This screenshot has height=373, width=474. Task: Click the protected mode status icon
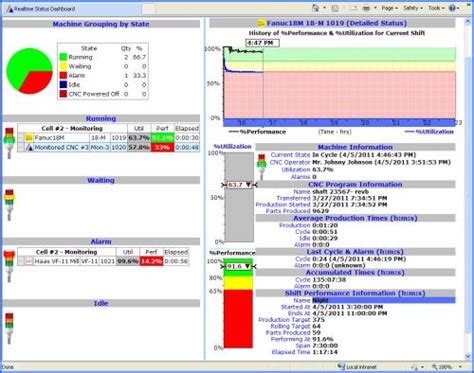point(415,367)
